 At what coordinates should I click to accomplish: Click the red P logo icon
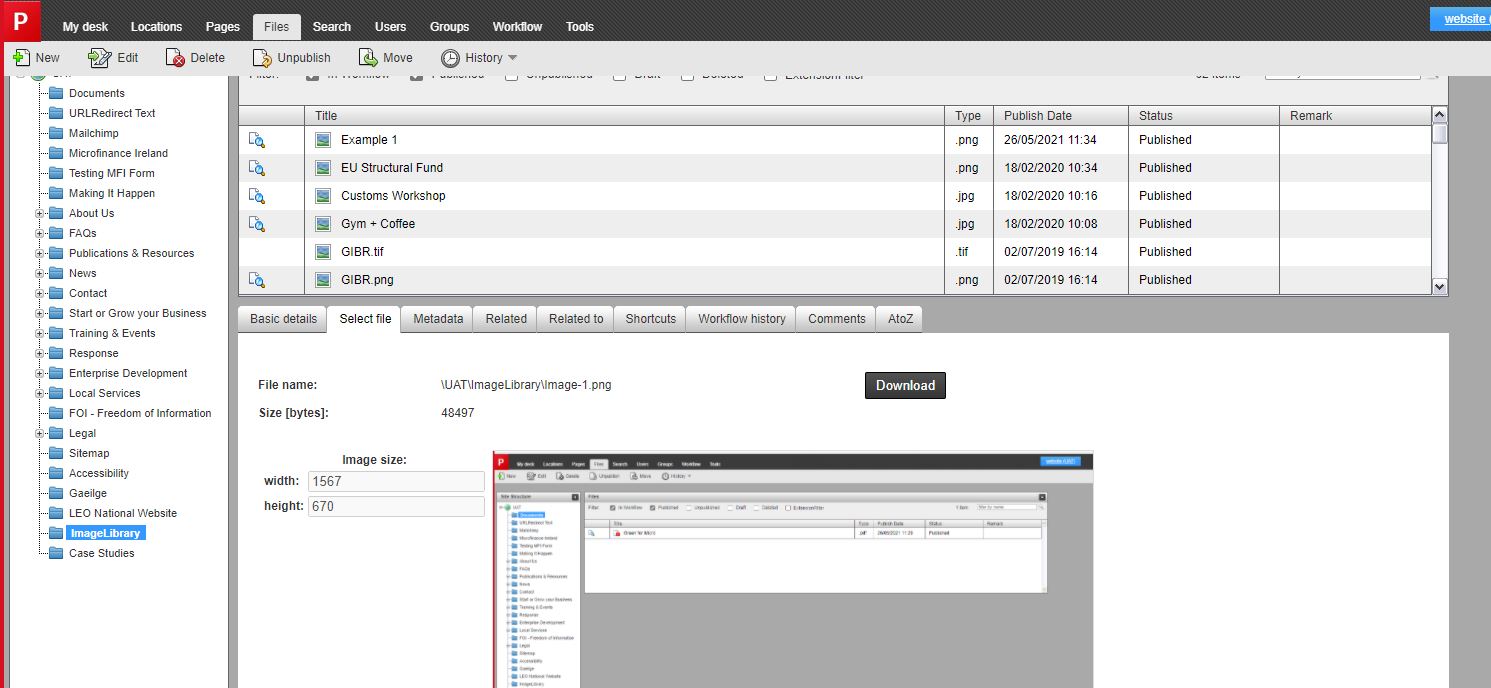[x=20, y=20]
